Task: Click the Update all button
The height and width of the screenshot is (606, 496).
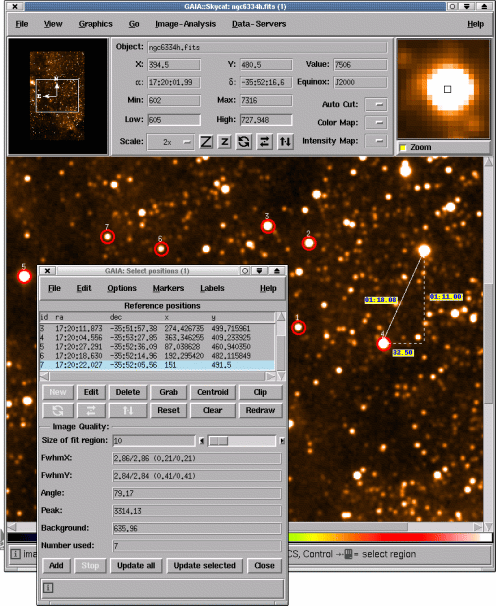Action: [x=136, y=565]
